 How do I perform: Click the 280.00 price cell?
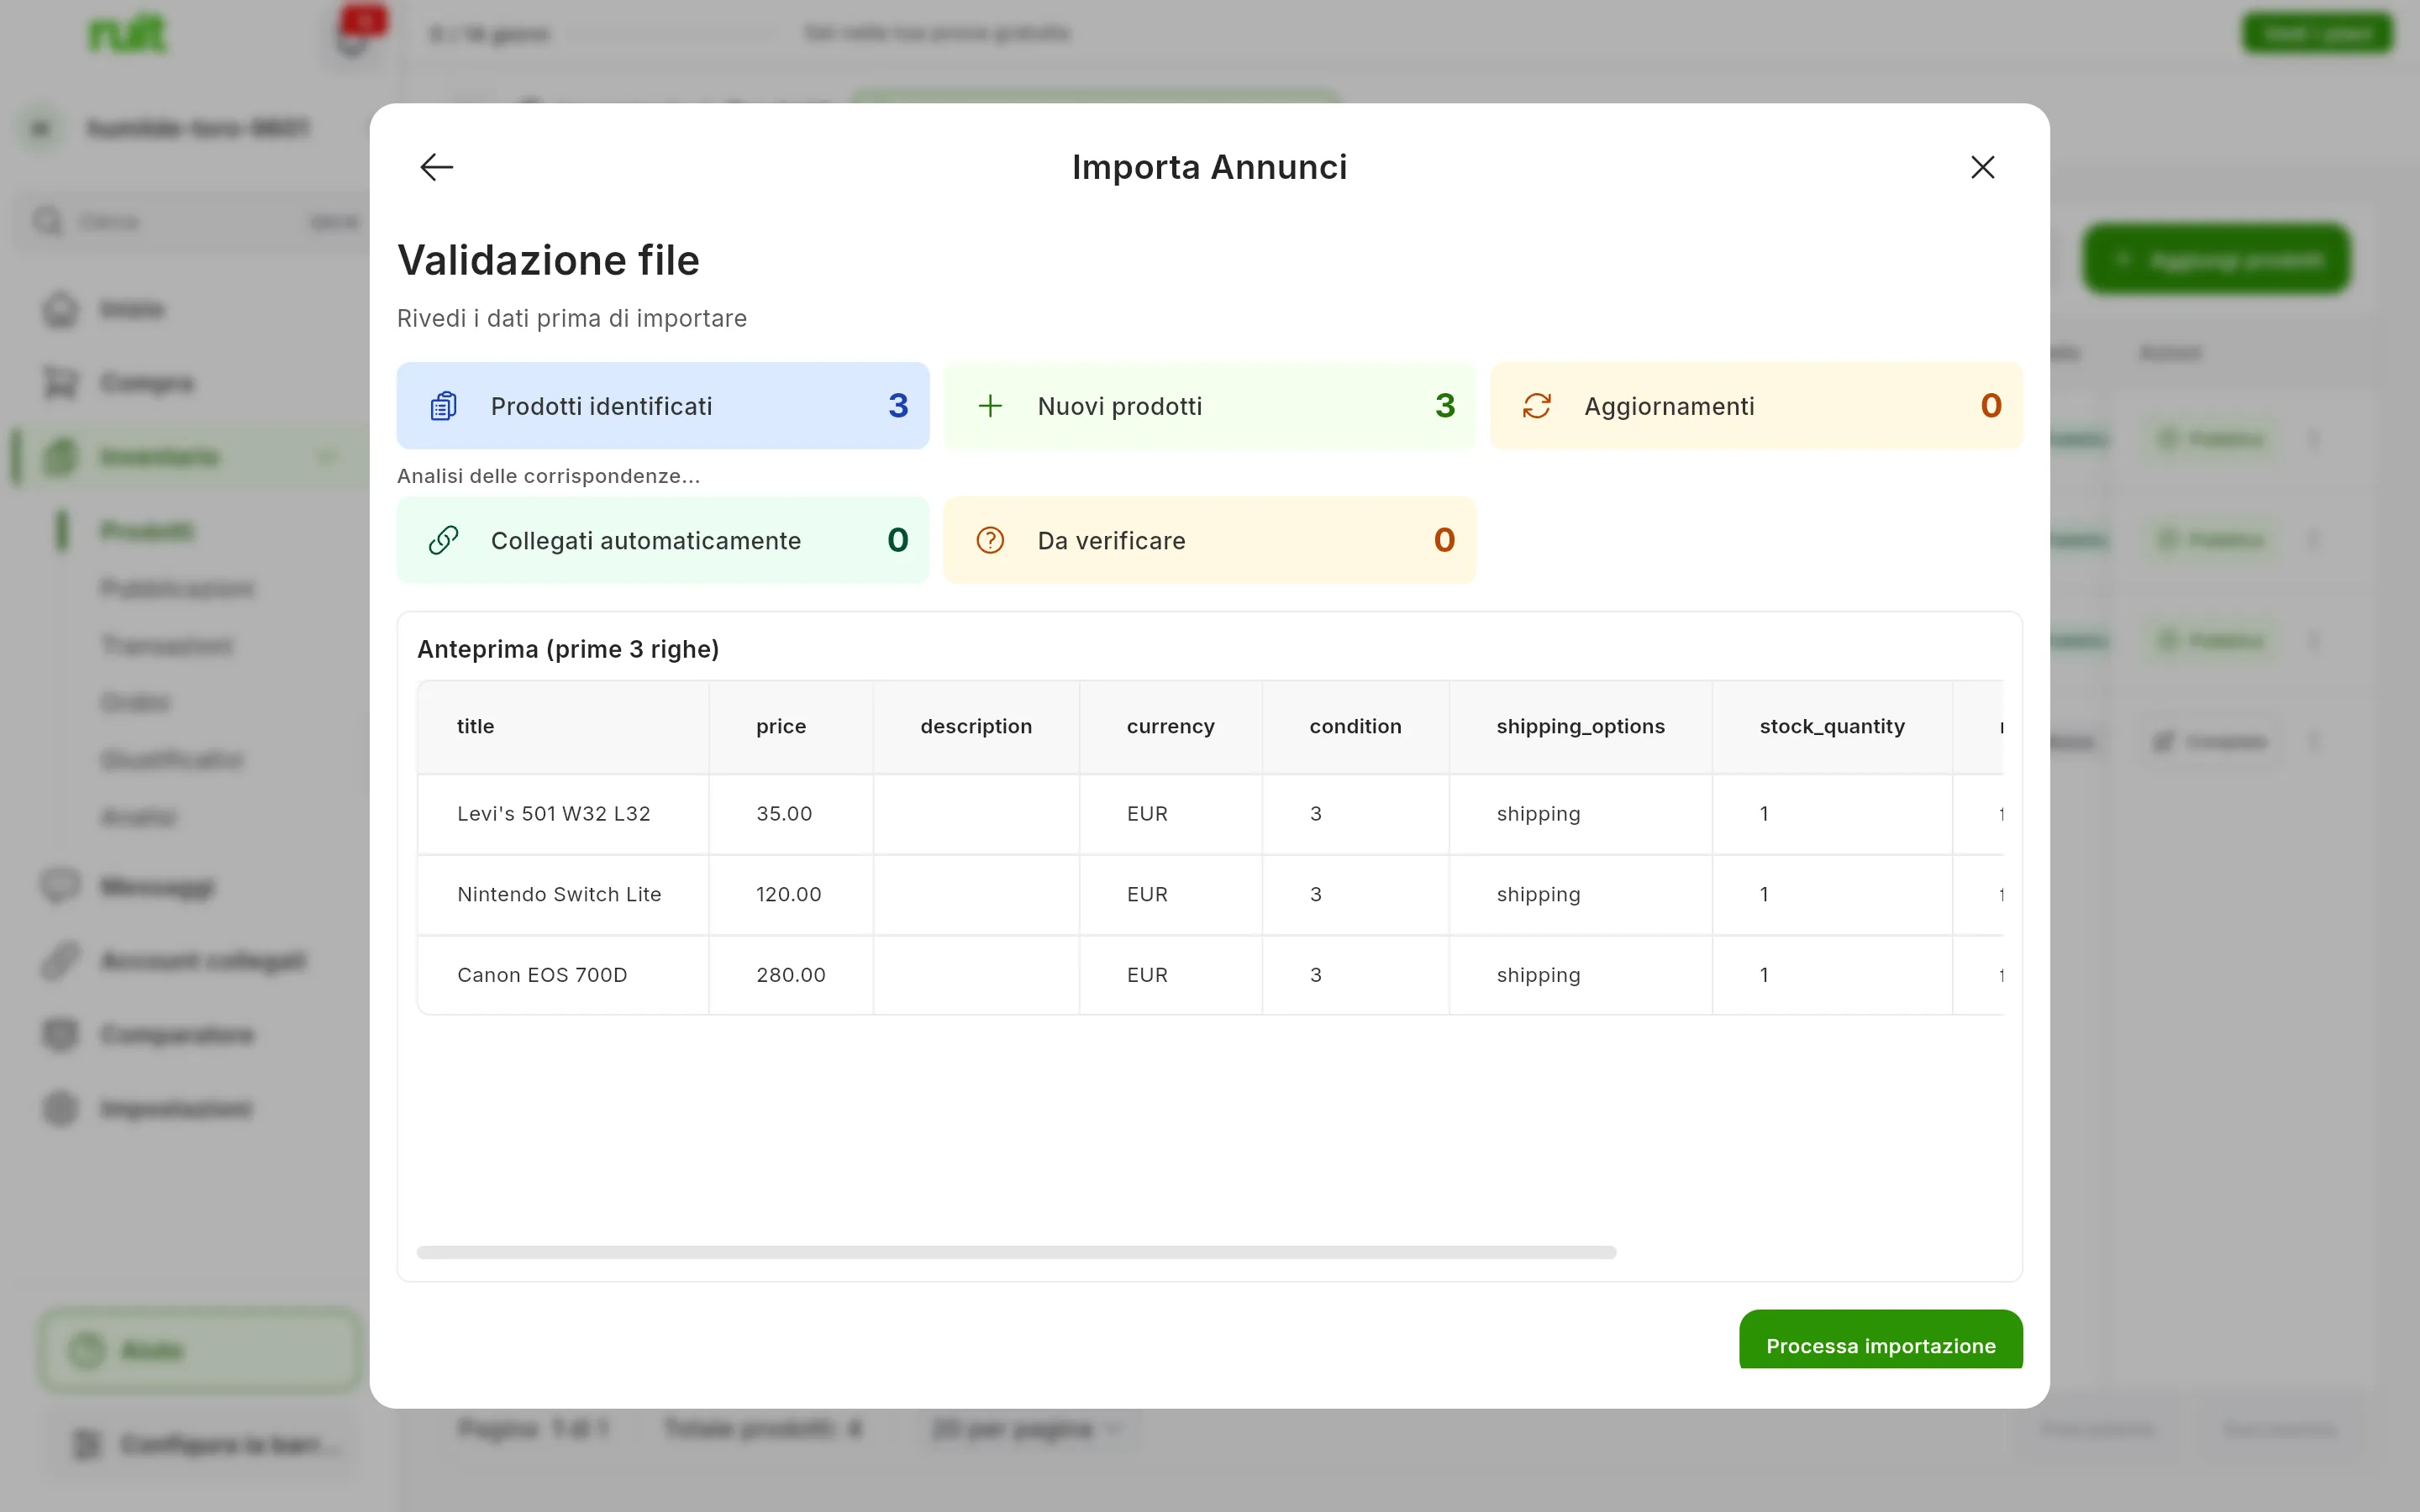point(791,975)
